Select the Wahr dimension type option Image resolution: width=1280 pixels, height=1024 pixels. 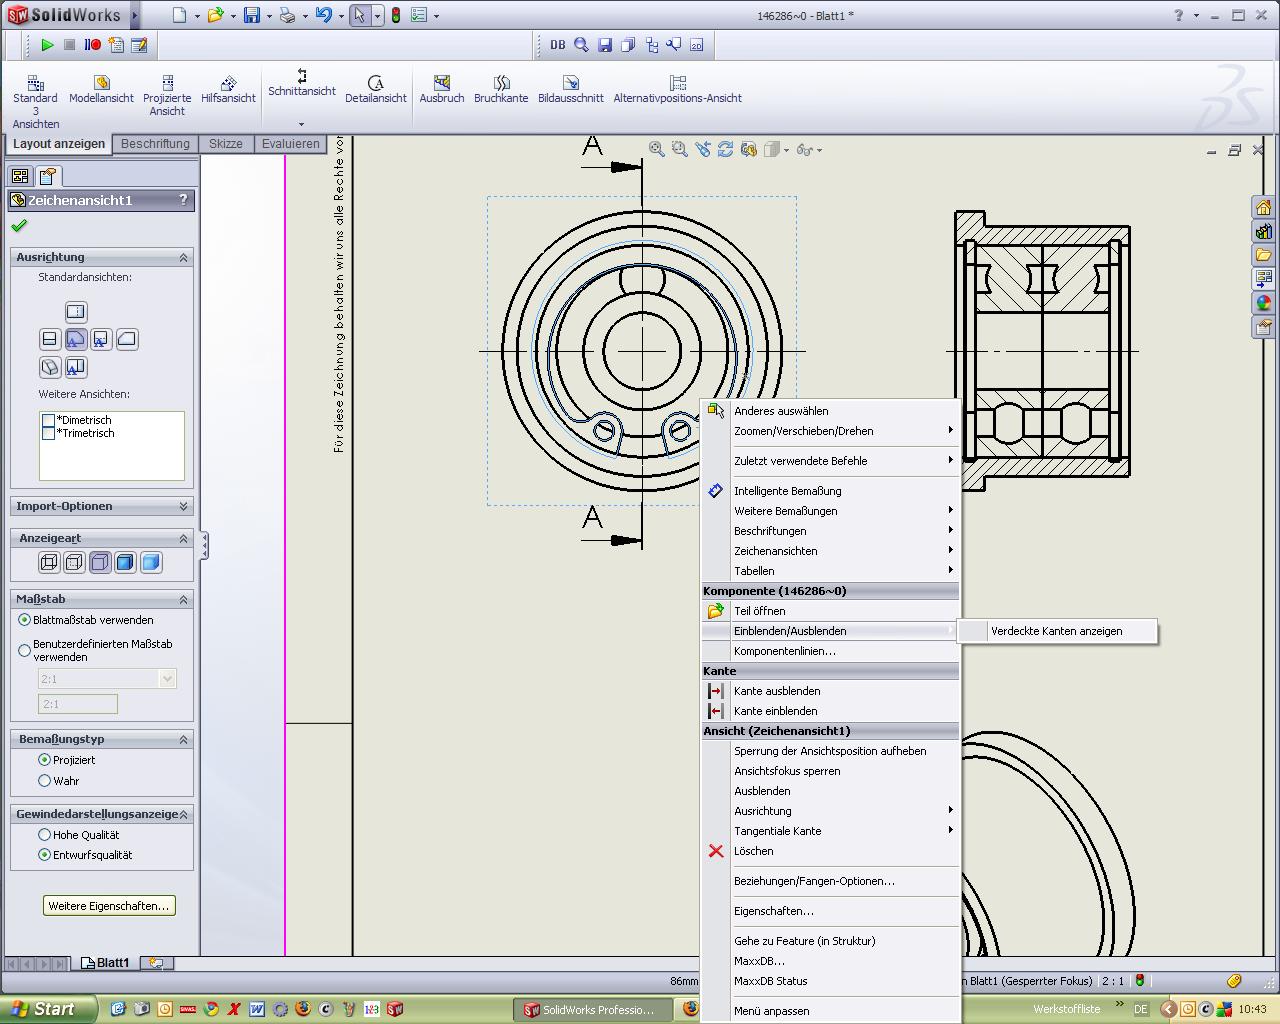(x=44, y=780)
